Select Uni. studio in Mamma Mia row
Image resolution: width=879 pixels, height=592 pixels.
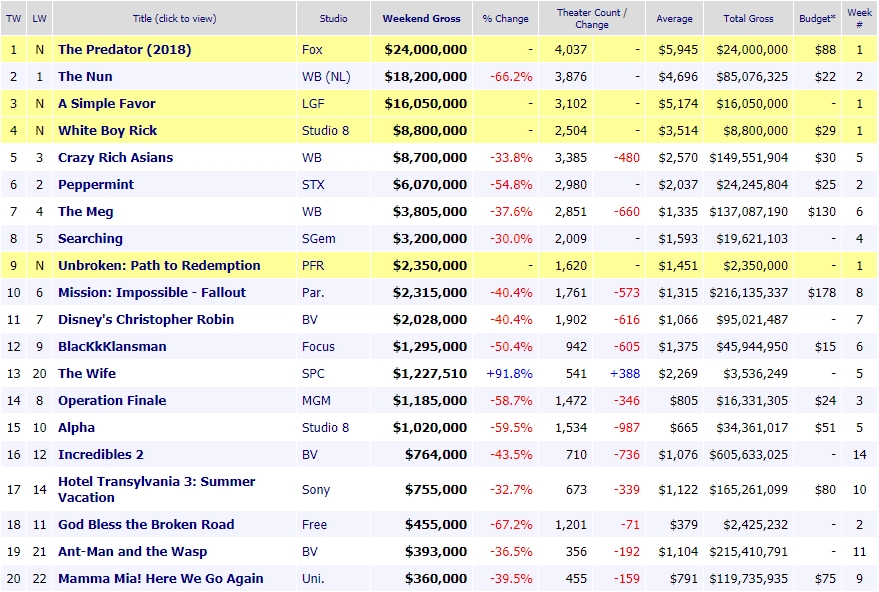313,579
